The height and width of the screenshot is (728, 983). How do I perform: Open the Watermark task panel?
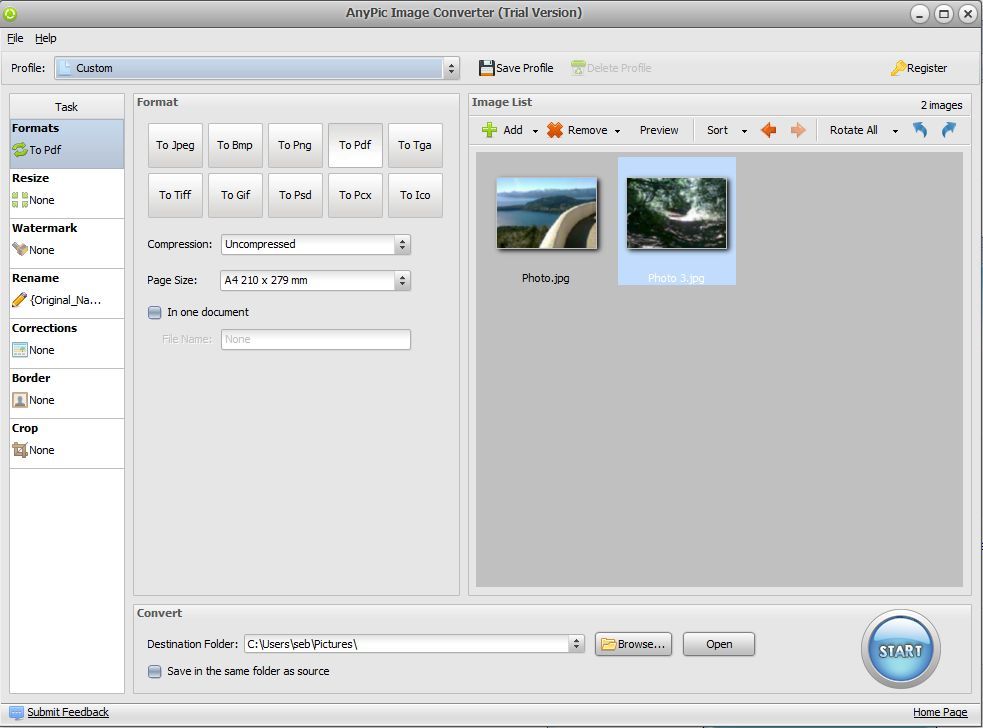(x=45, y=228)
